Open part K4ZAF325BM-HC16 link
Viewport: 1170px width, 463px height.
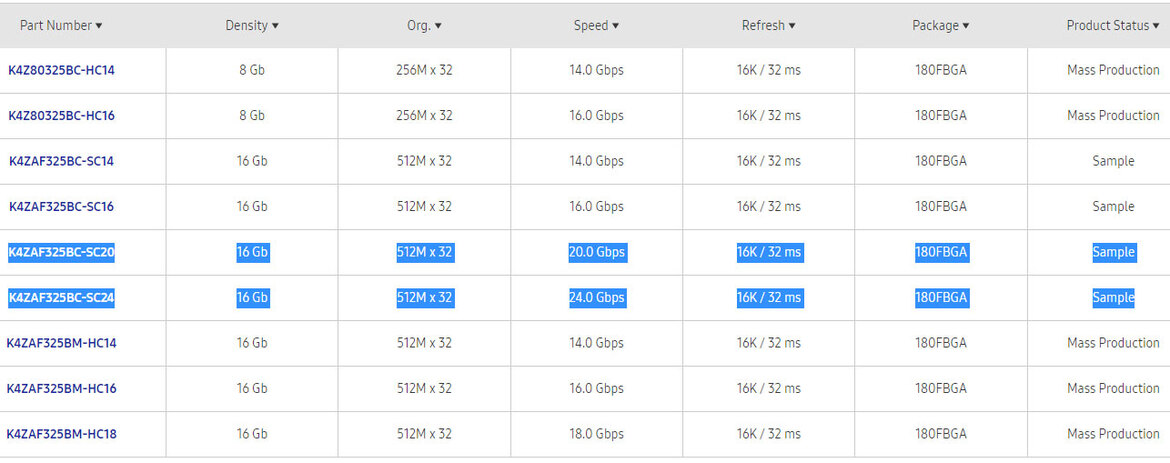[61, 389]
